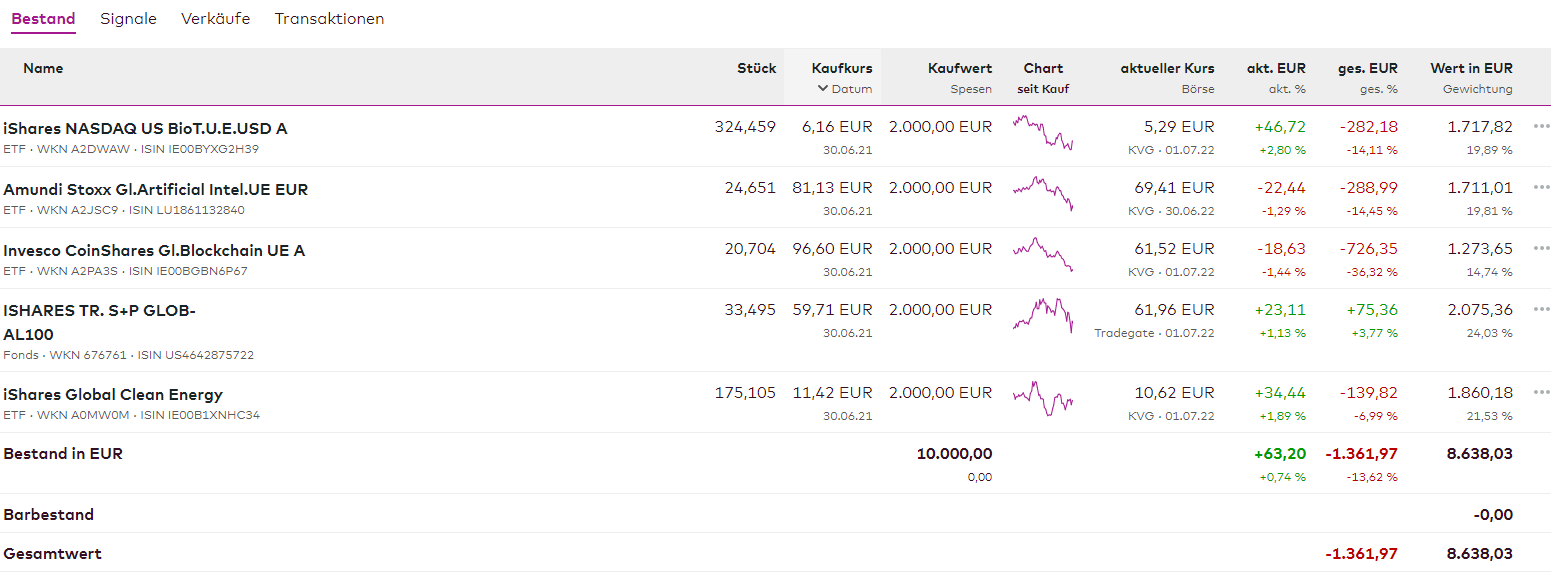Switch to the Verkäufe tab
Screen dimensions: 1551x579
tap(216, 19)
